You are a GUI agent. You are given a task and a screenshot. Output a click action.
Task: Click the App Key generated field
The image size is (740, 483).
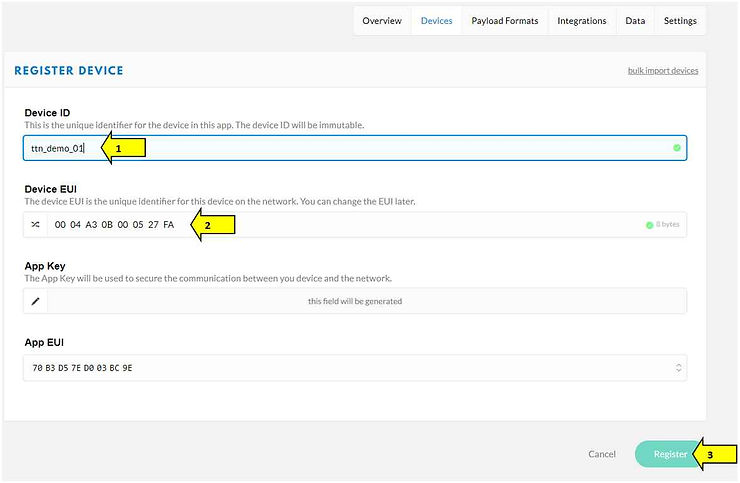click(x=355, y=301)
